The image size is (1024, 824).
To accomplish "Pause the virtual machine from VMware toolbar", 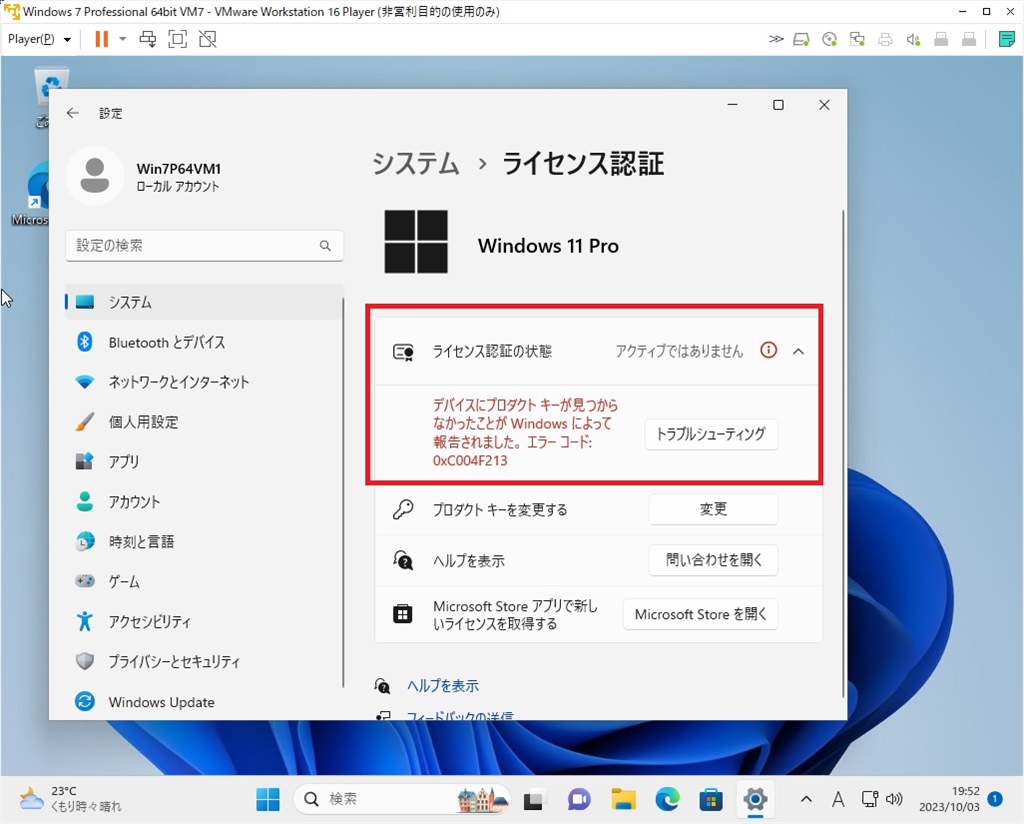I will (x=101, y=39).
